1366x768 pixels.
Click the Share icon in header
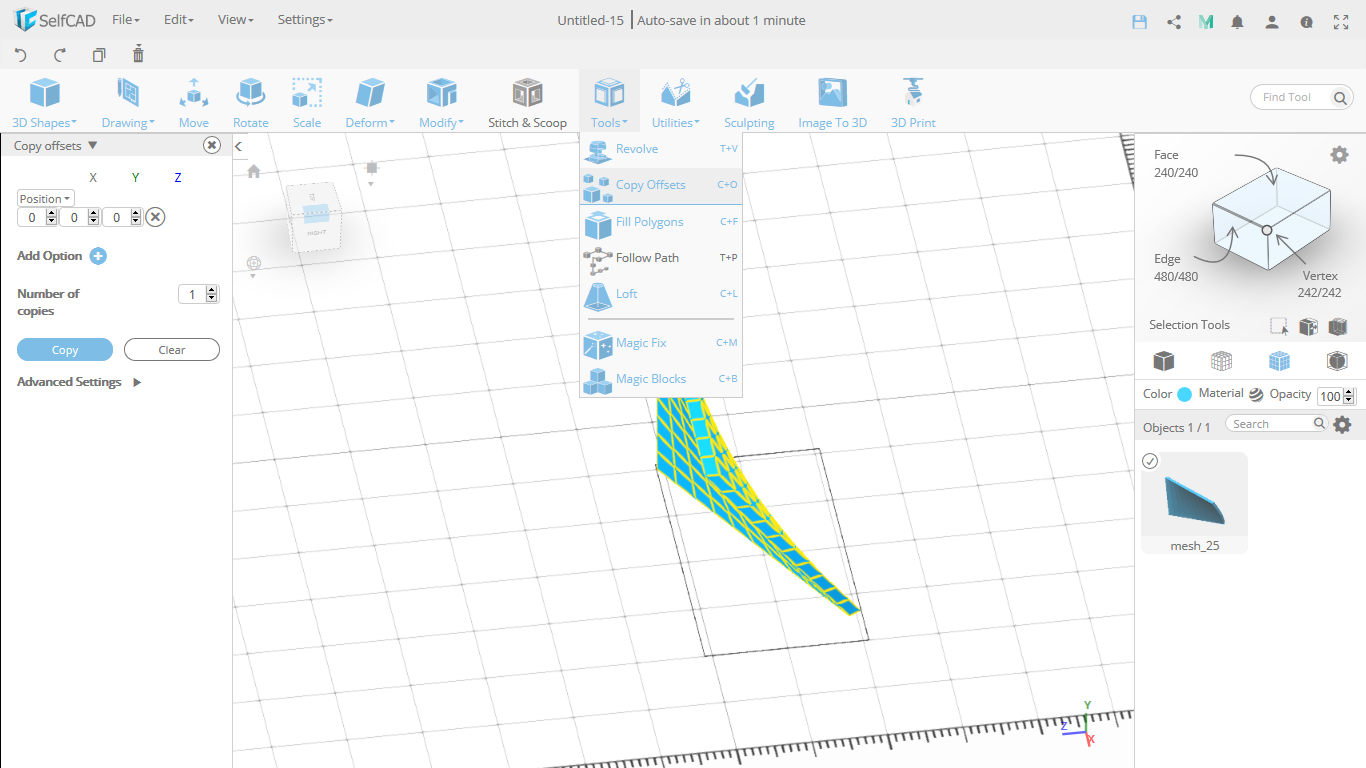click(1174, 21)
